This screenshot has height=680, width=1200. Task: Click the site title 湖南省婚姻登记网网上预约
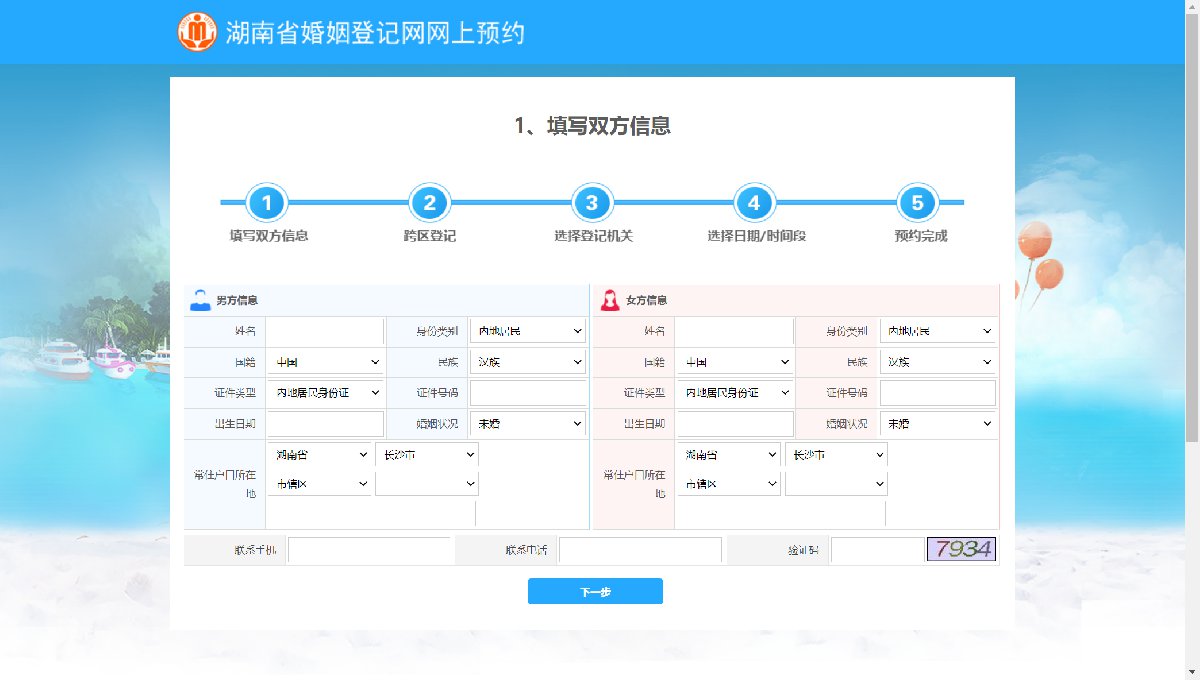coord(375,33)
